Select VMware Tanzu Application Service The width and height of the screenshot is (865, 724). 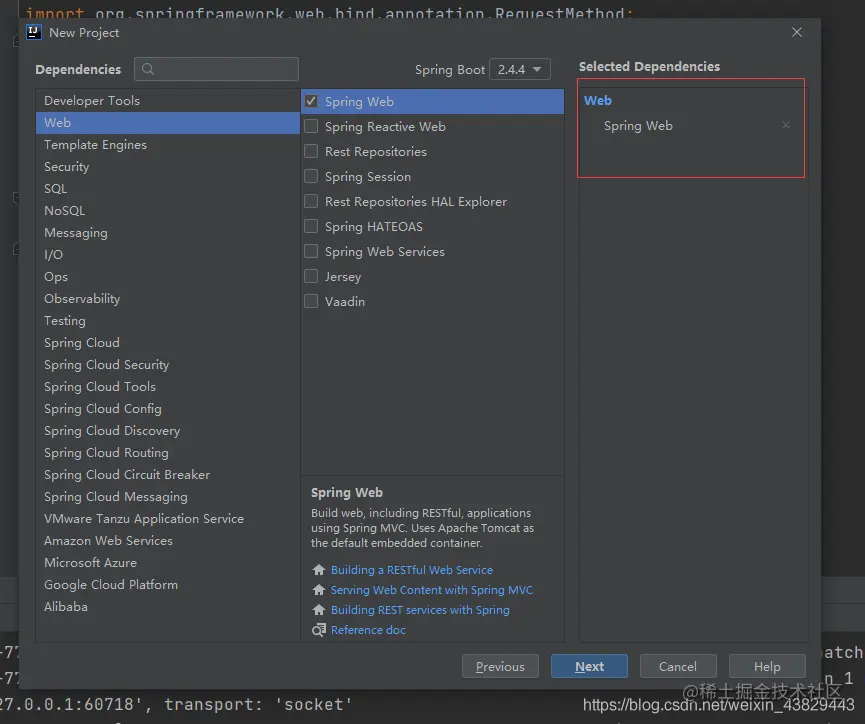(x=168, y=519)
